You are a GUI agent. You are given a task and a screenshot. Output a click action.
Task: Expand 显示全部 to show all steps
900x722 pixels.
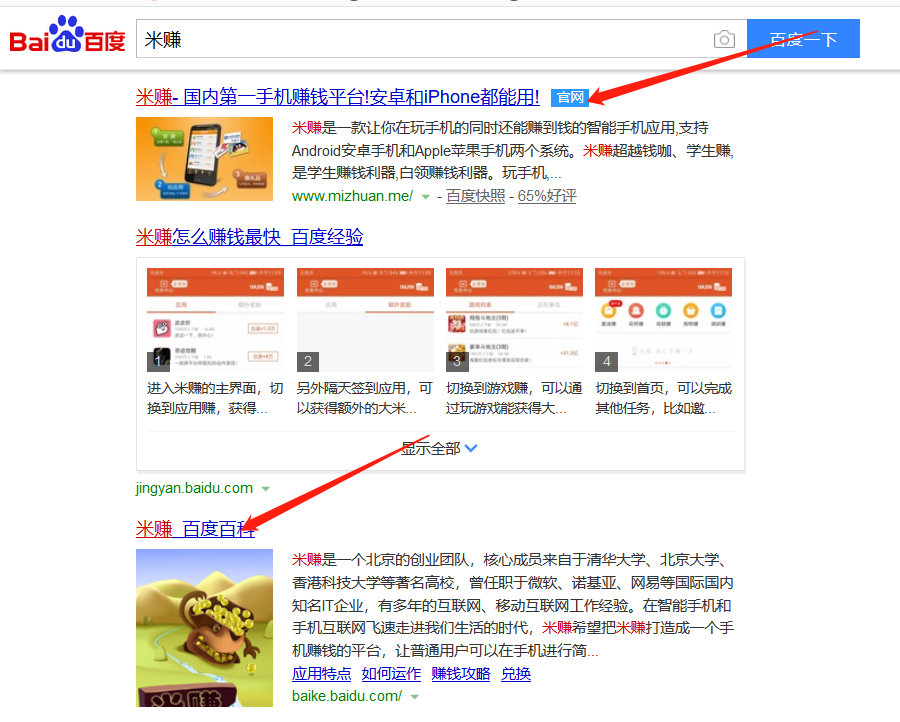[x=439, y=448]
